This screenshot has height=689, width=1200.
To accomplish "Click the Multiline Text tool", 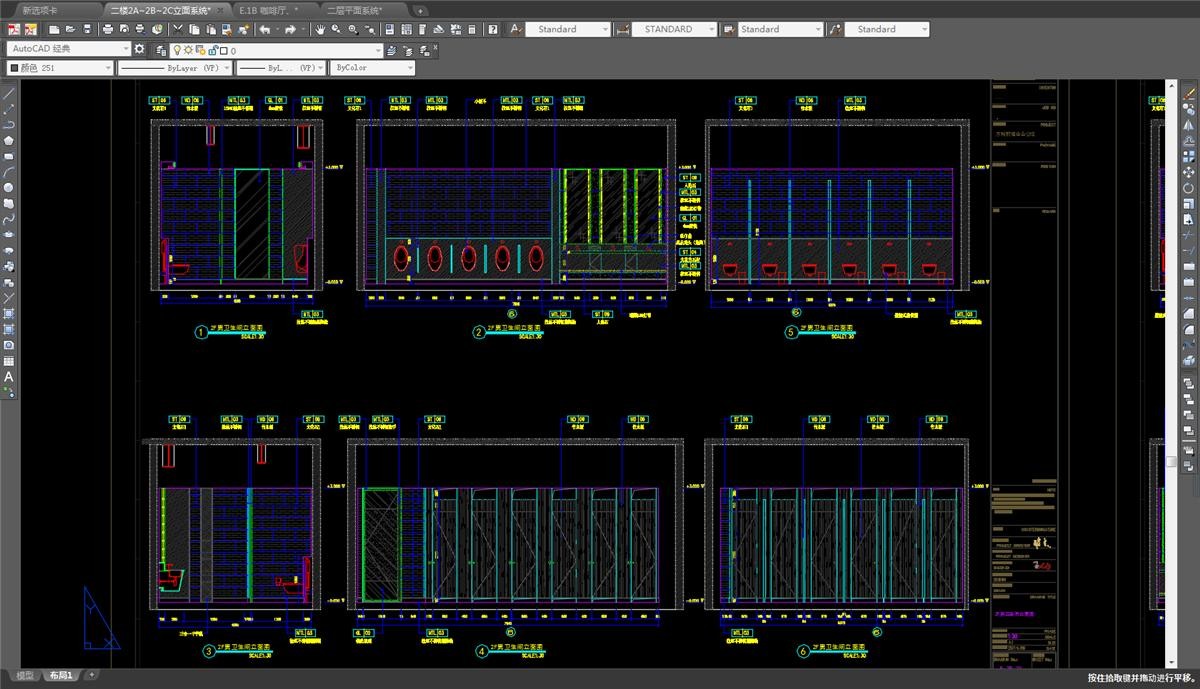I will point(9,377).
